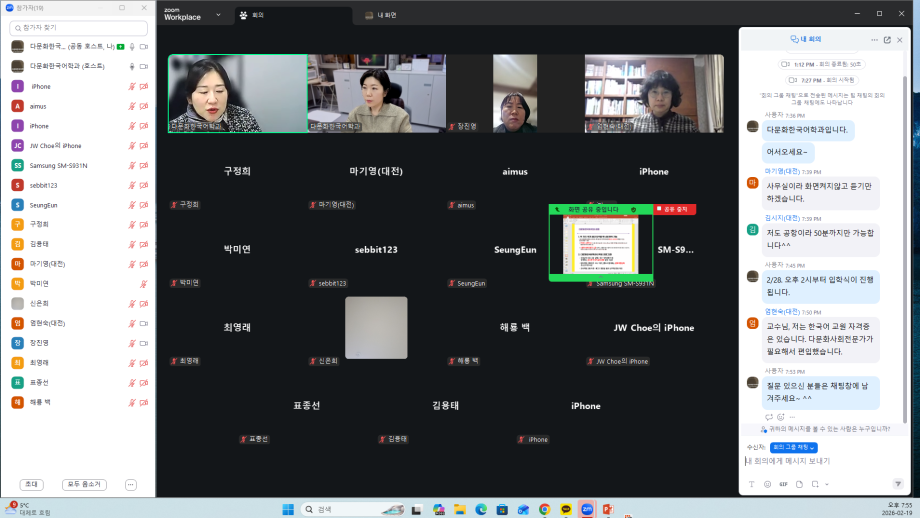Select participant 표종선 in the list
The height and width of the screenshot is (518, 920).
pyautogui.click(x=79, y=382)
